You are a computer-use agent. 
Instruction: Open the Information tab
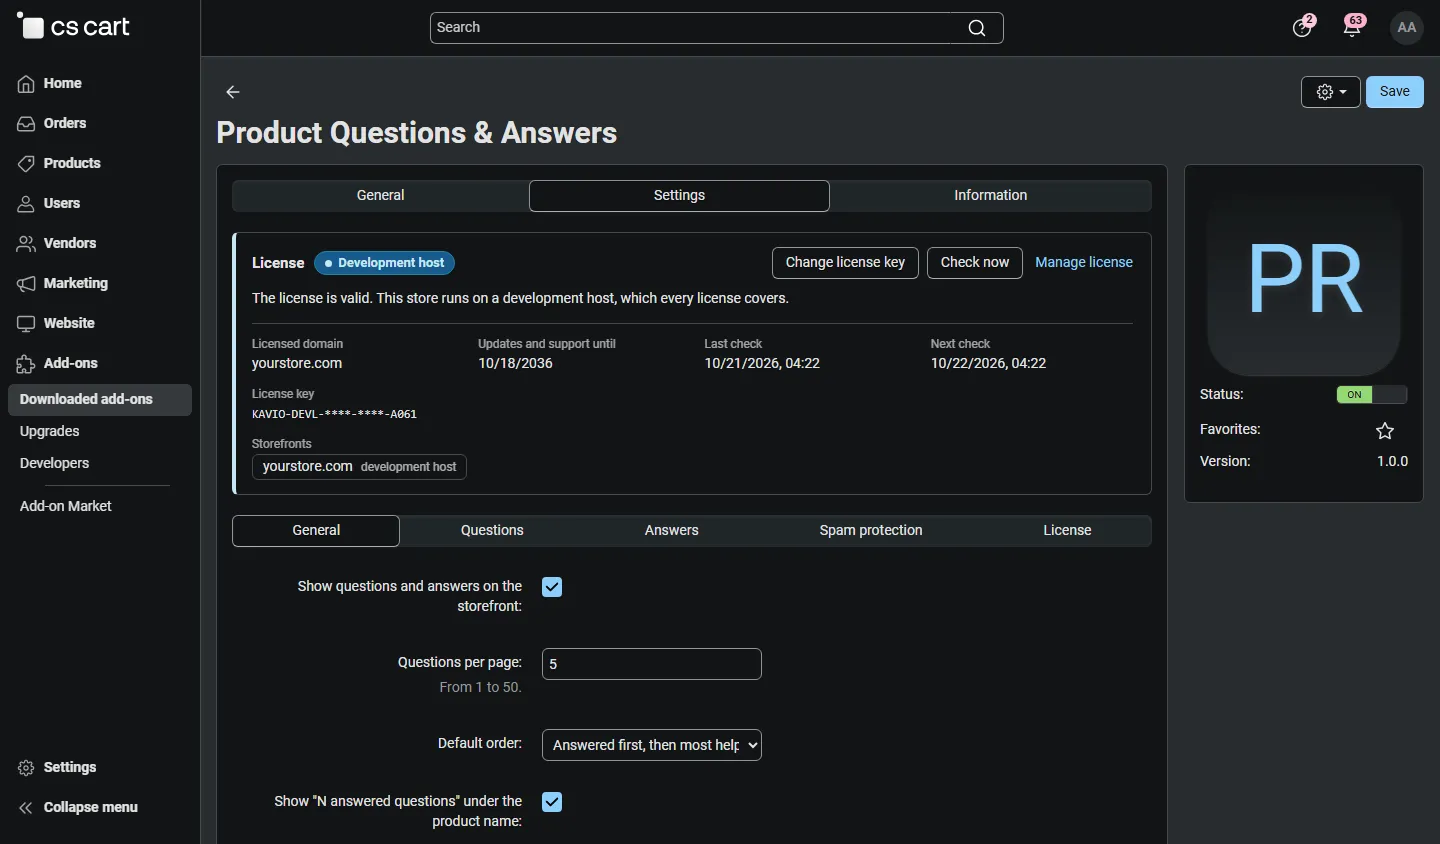pyautogui.click(x=991, y=196)
